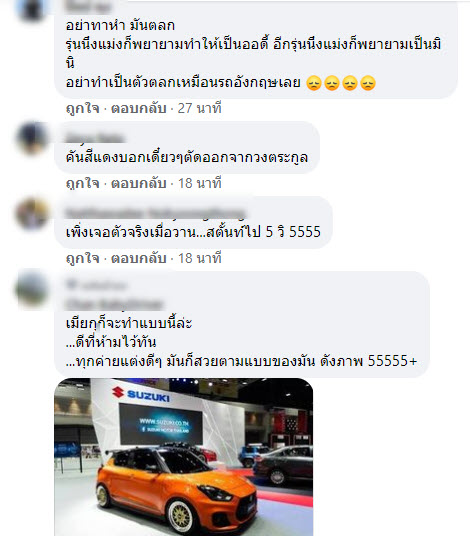Click ตอบกลับ under the 27 นาที comment
Screen dimensions: 470x536
point(138,108)
